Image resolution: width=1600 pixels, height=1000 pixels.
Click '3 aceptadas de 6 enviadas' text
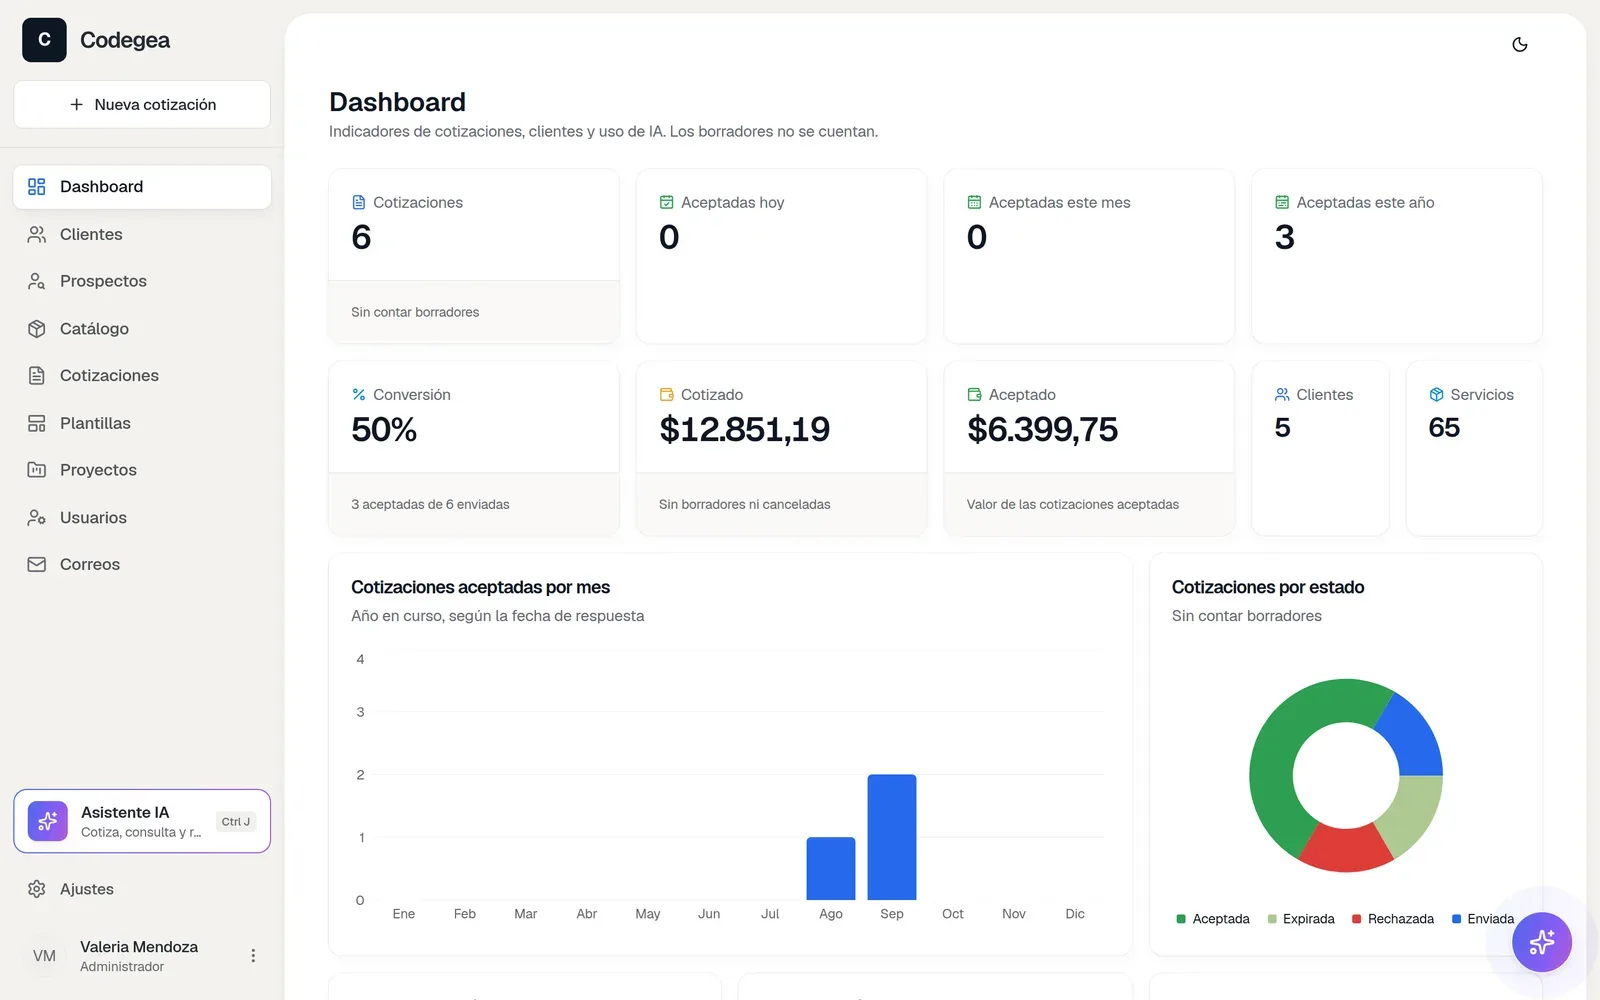pyautogui.click(x=430, y=505)
